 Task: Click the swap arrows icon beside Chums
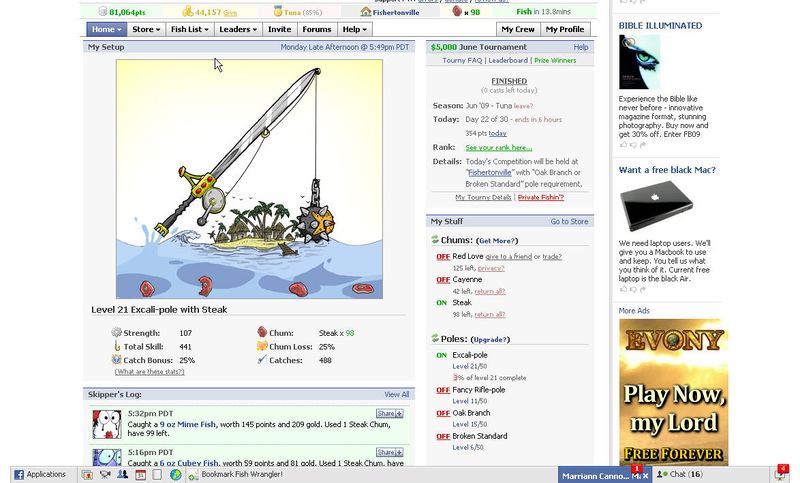point(435,239)
